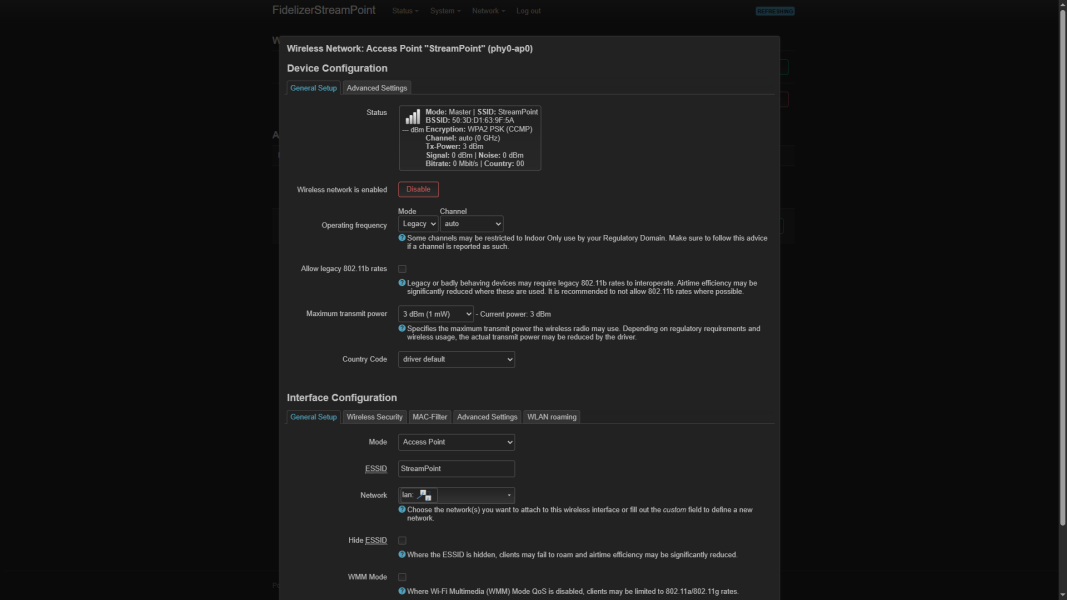1067x600 pixels.
Task: Click the lan network icon in the Network field
Action: coord(425,495)
